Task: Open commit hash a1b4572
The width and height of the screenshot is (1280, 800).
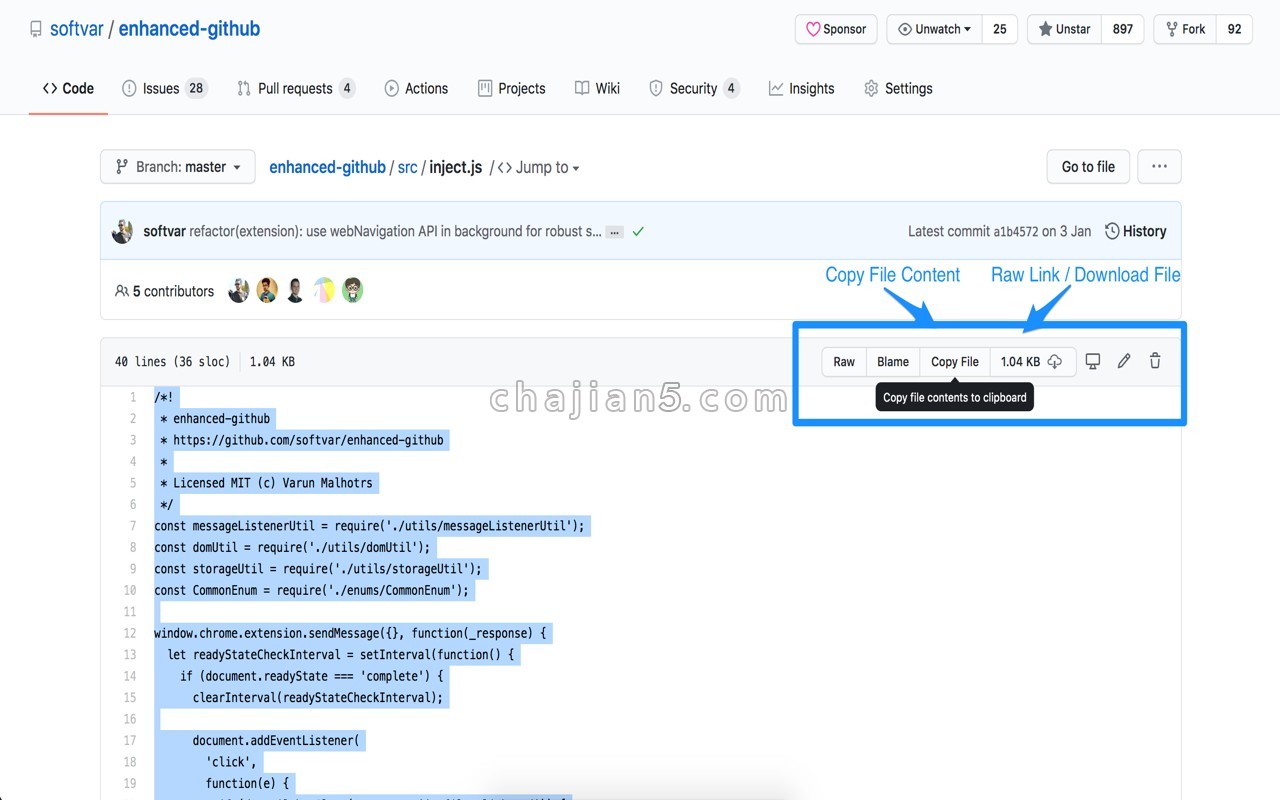Action: tap(1015, 231)
